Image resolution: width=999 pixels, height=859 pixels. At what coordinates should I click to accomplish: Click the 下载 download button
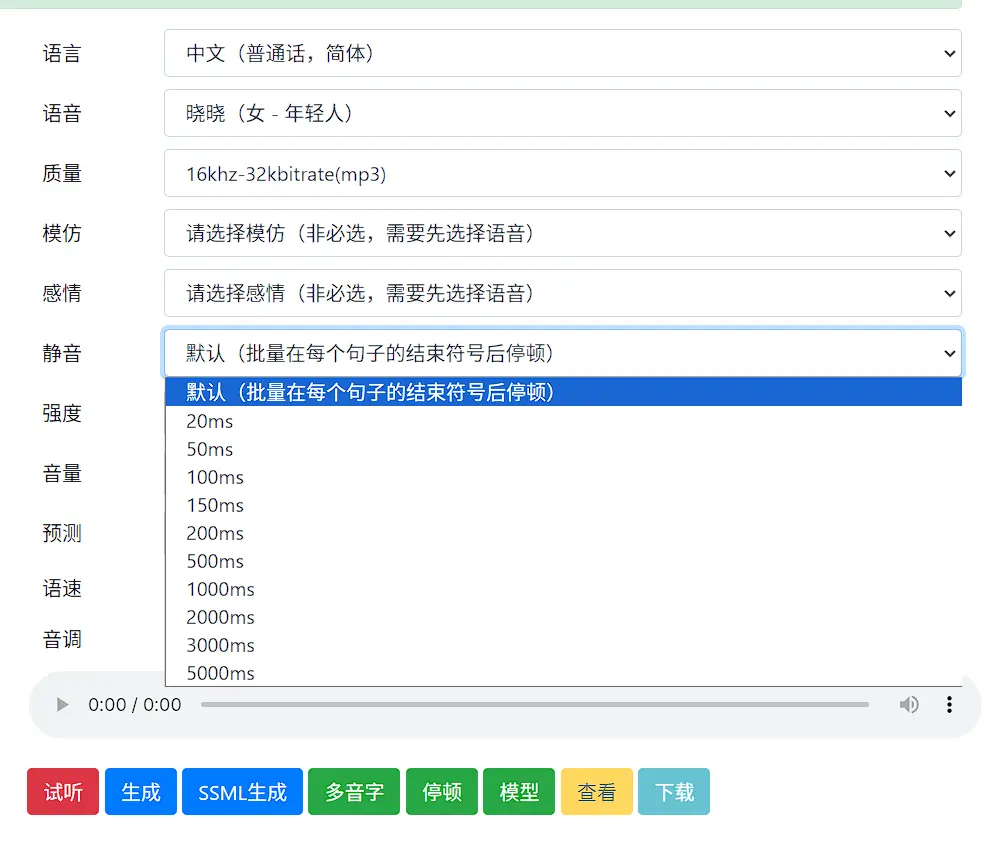tap(674, 792)
